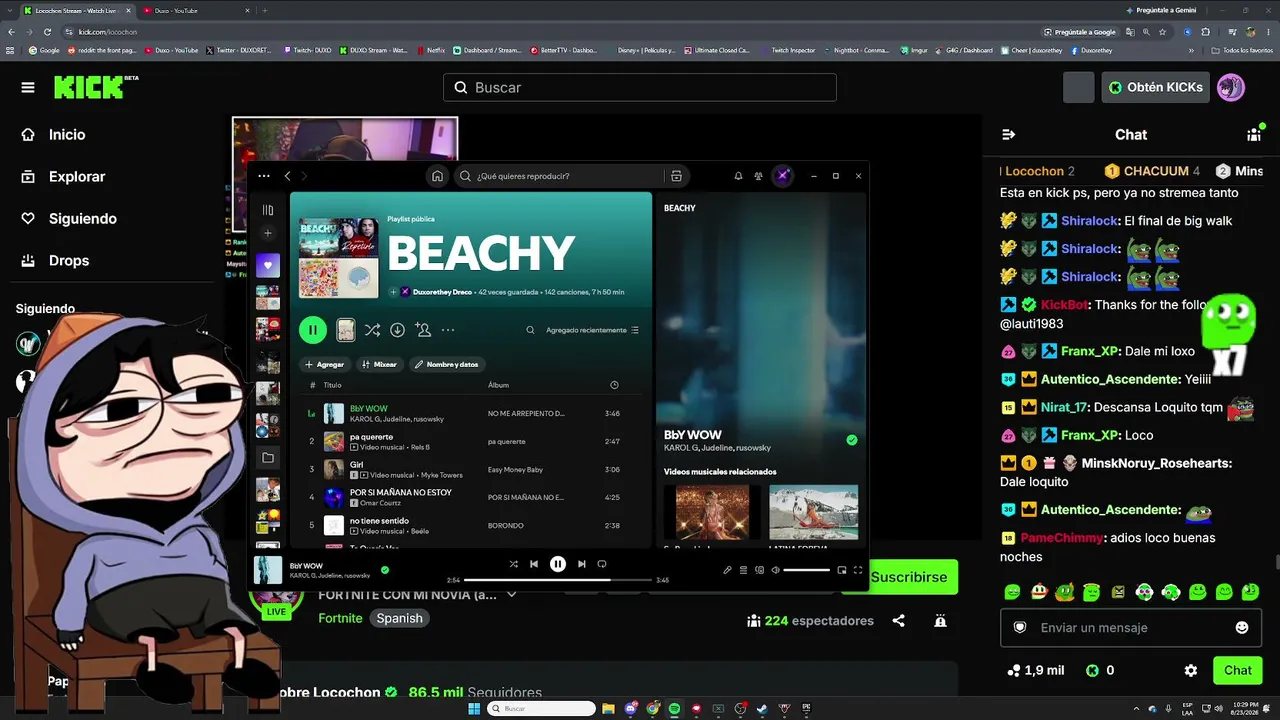Open the Netflix bookmark
This screenshot has width=1280, height=720.
[x=430, y=50]
